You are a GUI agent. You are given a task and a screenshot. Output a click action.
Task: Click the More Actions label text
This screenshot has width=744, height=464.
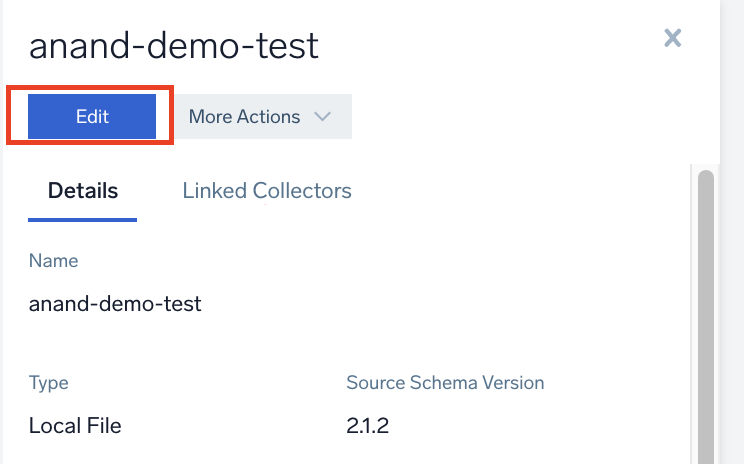244,116
